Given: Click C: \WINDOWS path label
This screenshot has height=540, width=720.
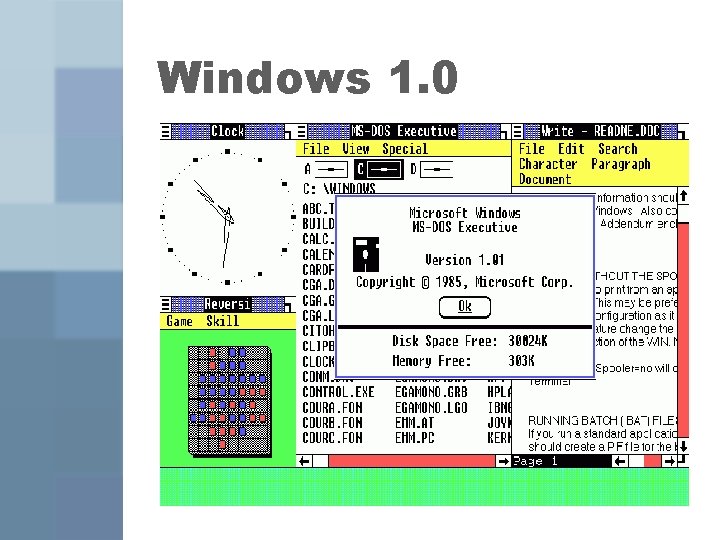Looking at the screenshot, I should pos(339,188).
